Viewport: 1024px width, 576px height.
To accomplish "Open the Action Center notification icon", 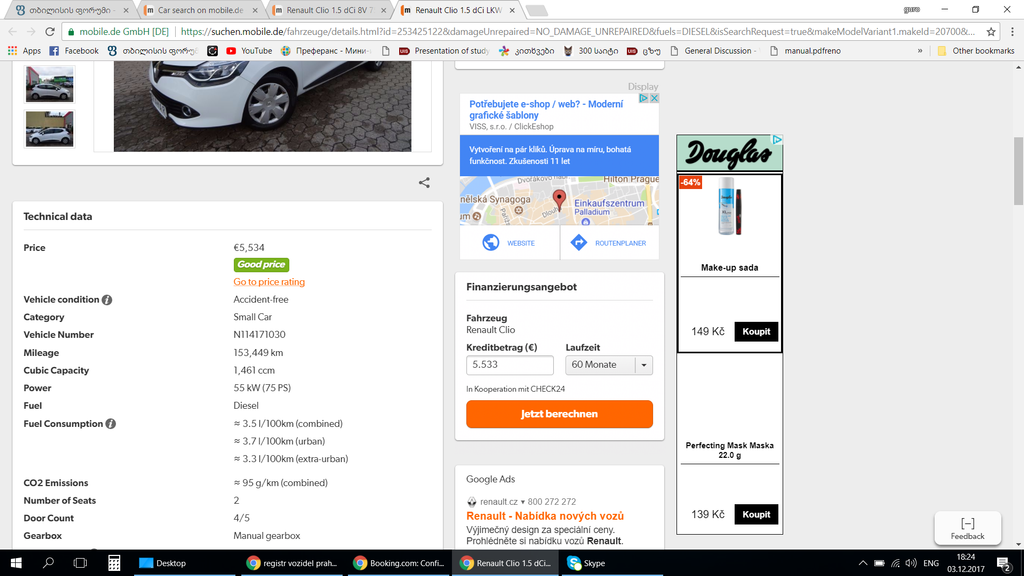I will point(1004,563).
